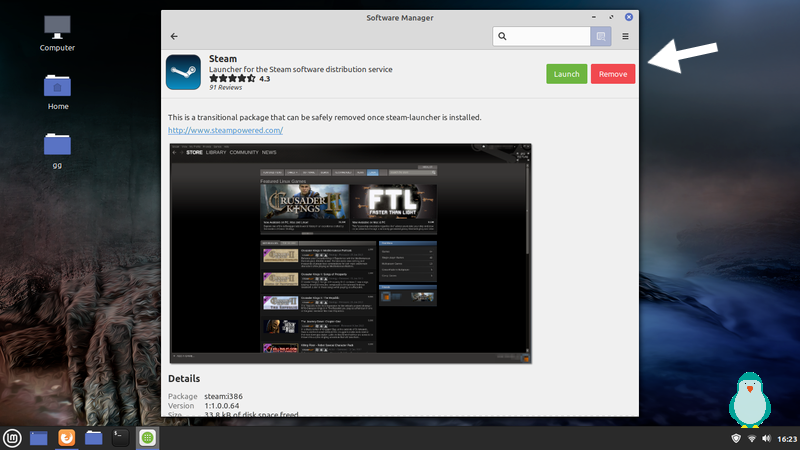
Task: Go back using the arrow button
Action: click(x=174, y=36)
